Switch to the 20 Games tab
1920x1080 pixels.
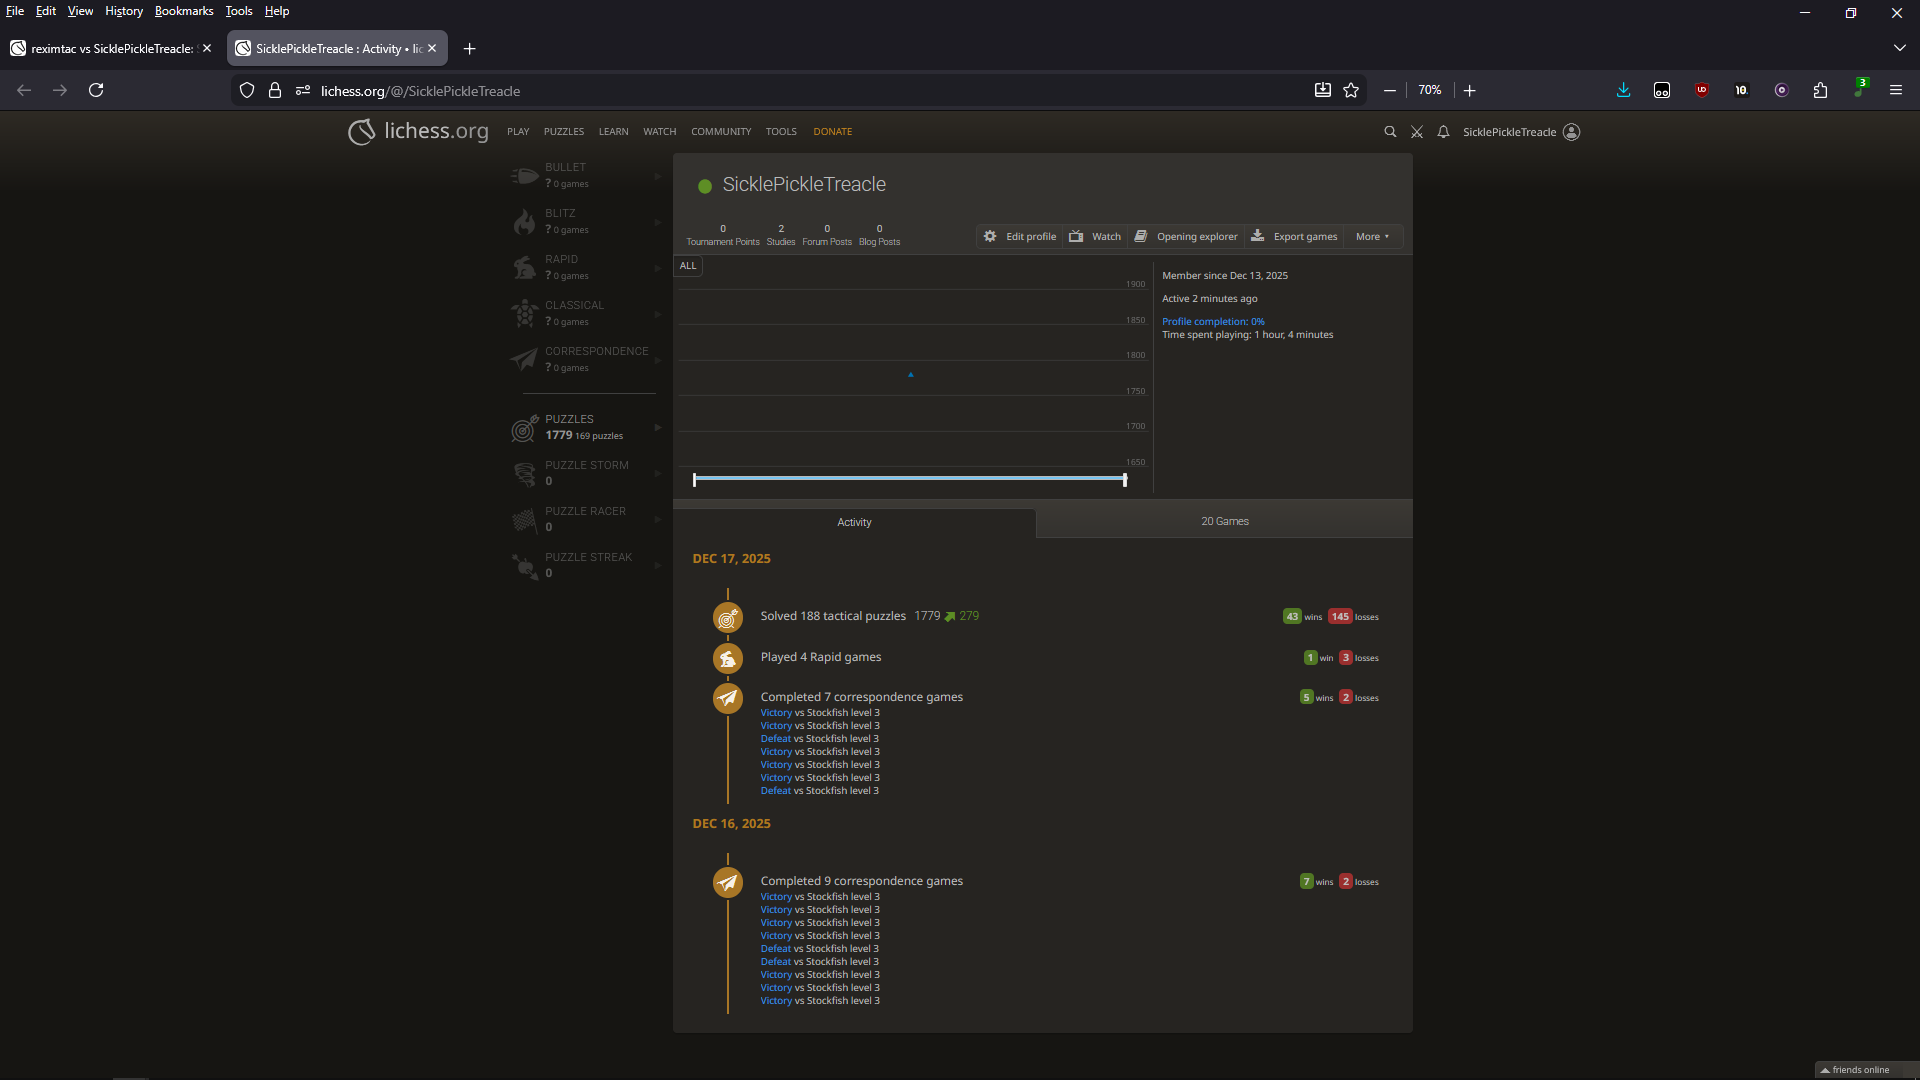[1224, 522]
